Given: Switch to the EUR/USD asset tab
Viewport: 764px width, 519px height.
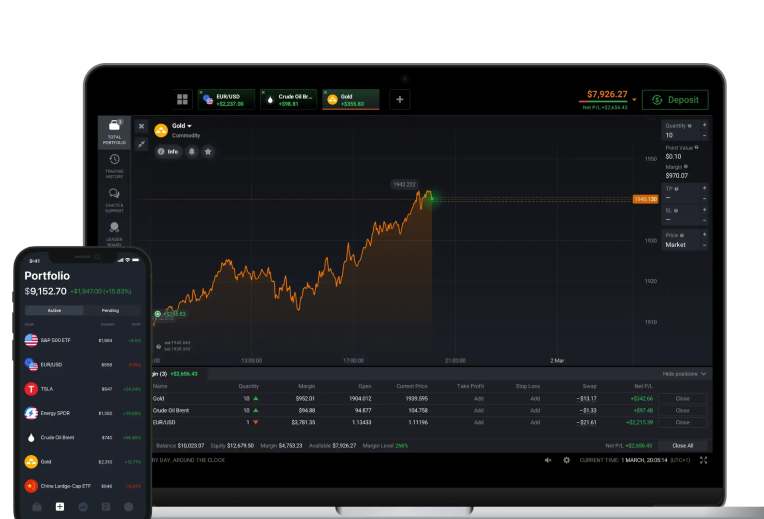Looking at the screenshot, I should 225,99.
